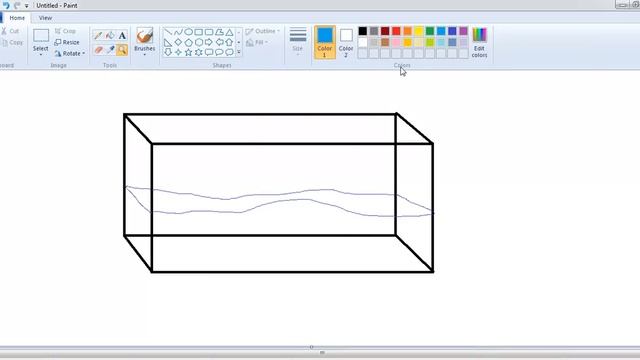Pick the Oval callout shape
640x360 pixels.
219,52
